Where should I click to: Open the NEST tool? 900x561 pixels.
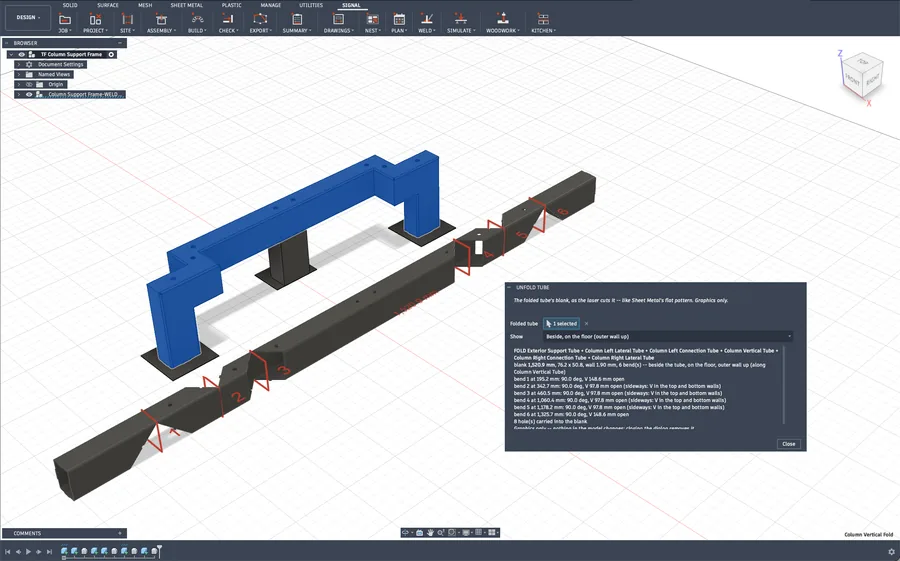point(373,23)
